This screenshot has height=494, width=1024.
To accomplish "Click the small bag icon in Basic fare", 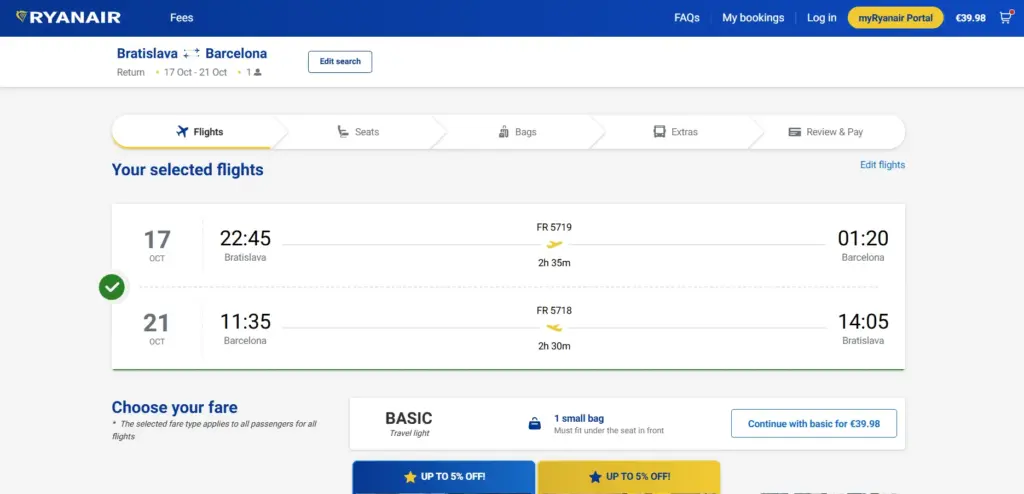I will coord(535,424).
